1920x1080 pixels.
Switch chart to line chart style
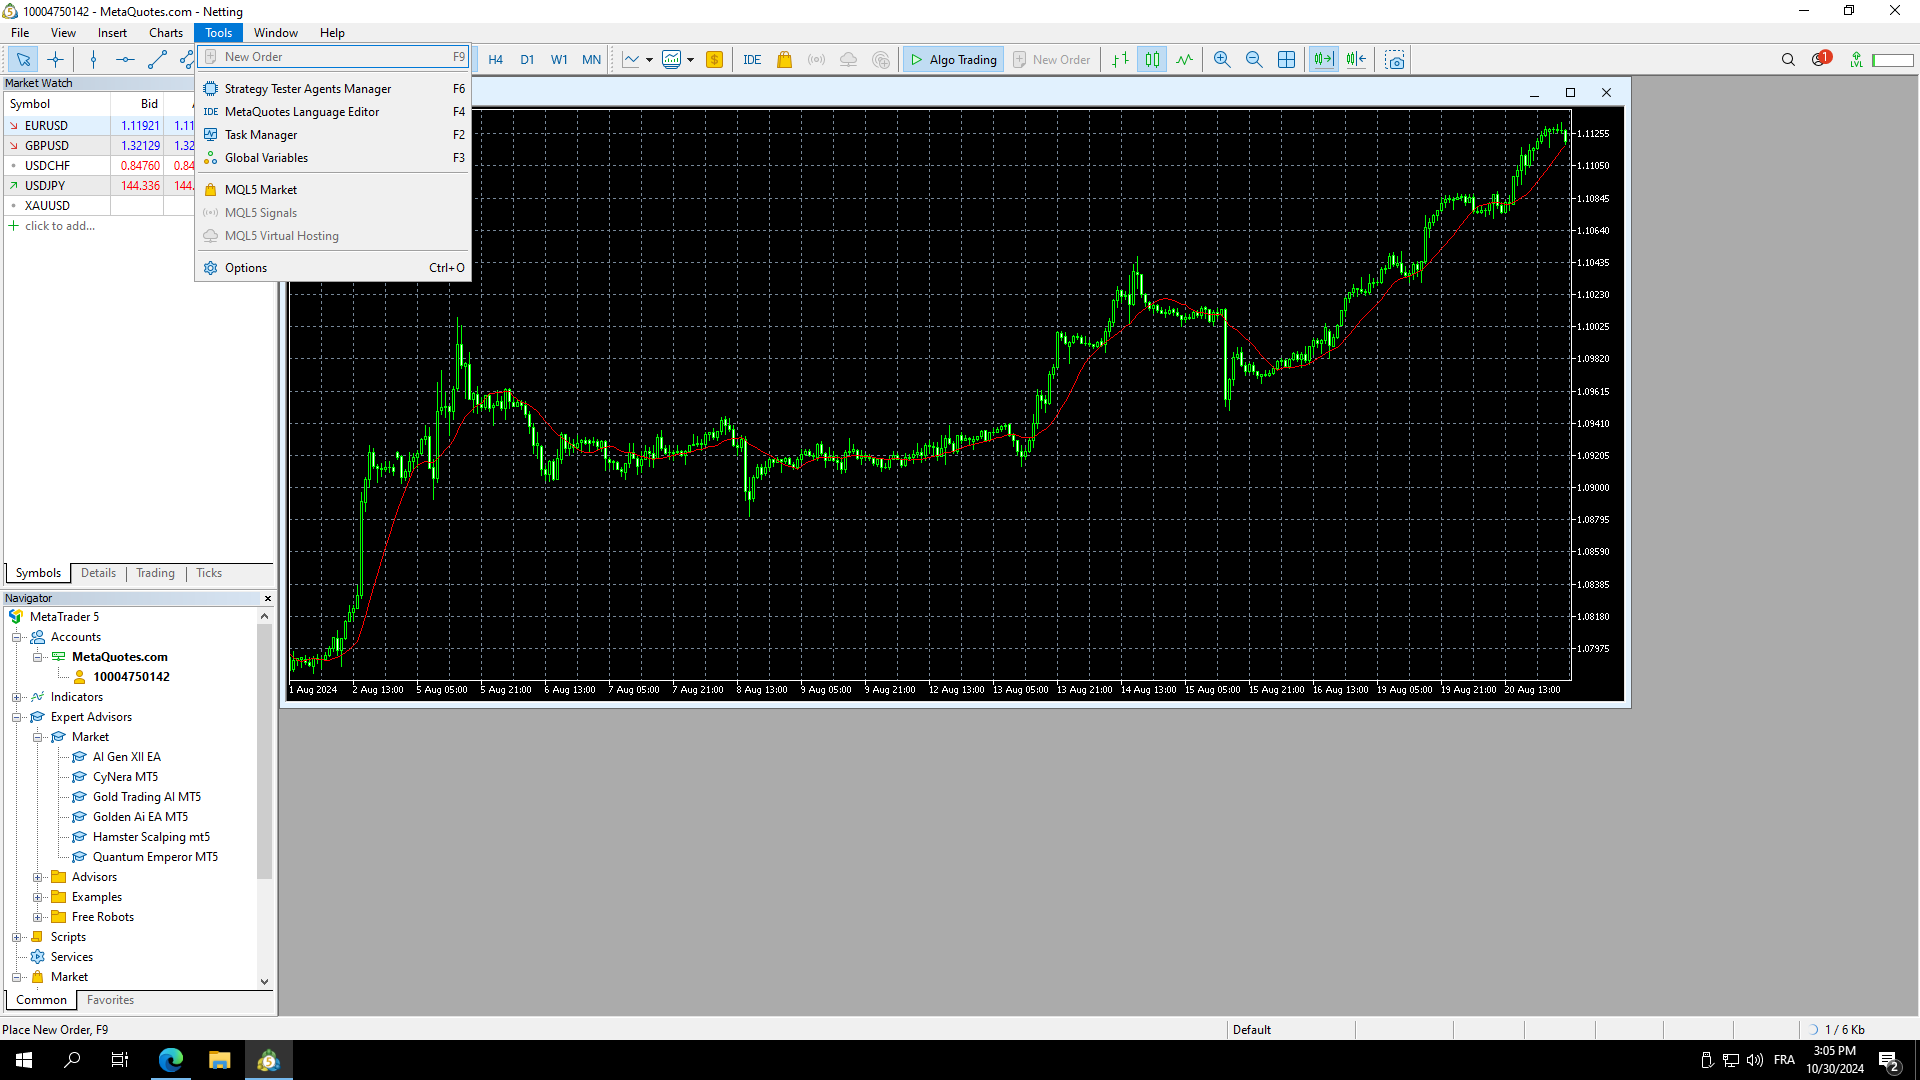[x=1184, y=60]
